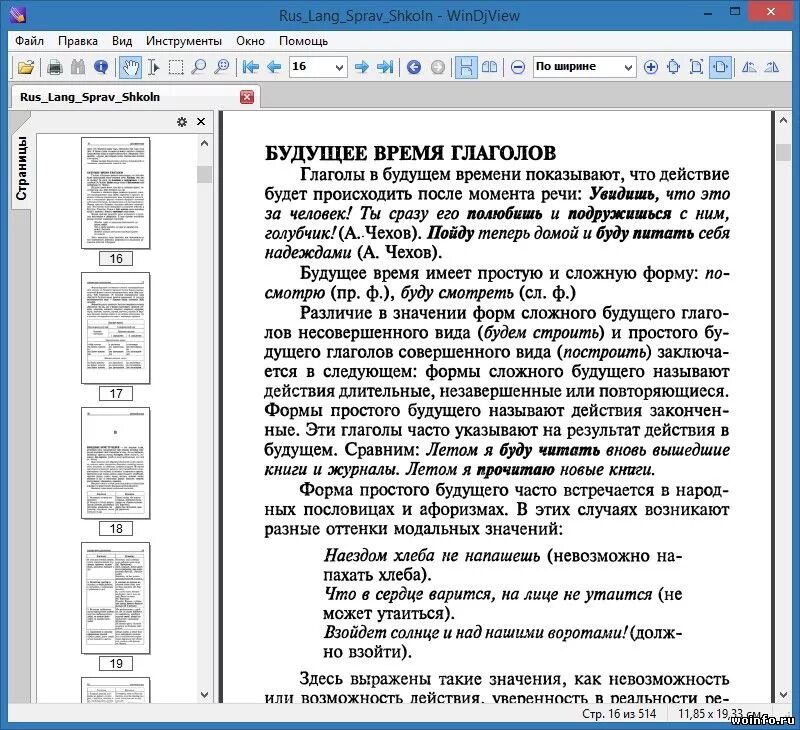Select page 17 thumbnail
Screen dimensions: 800x730
[116, 328]
